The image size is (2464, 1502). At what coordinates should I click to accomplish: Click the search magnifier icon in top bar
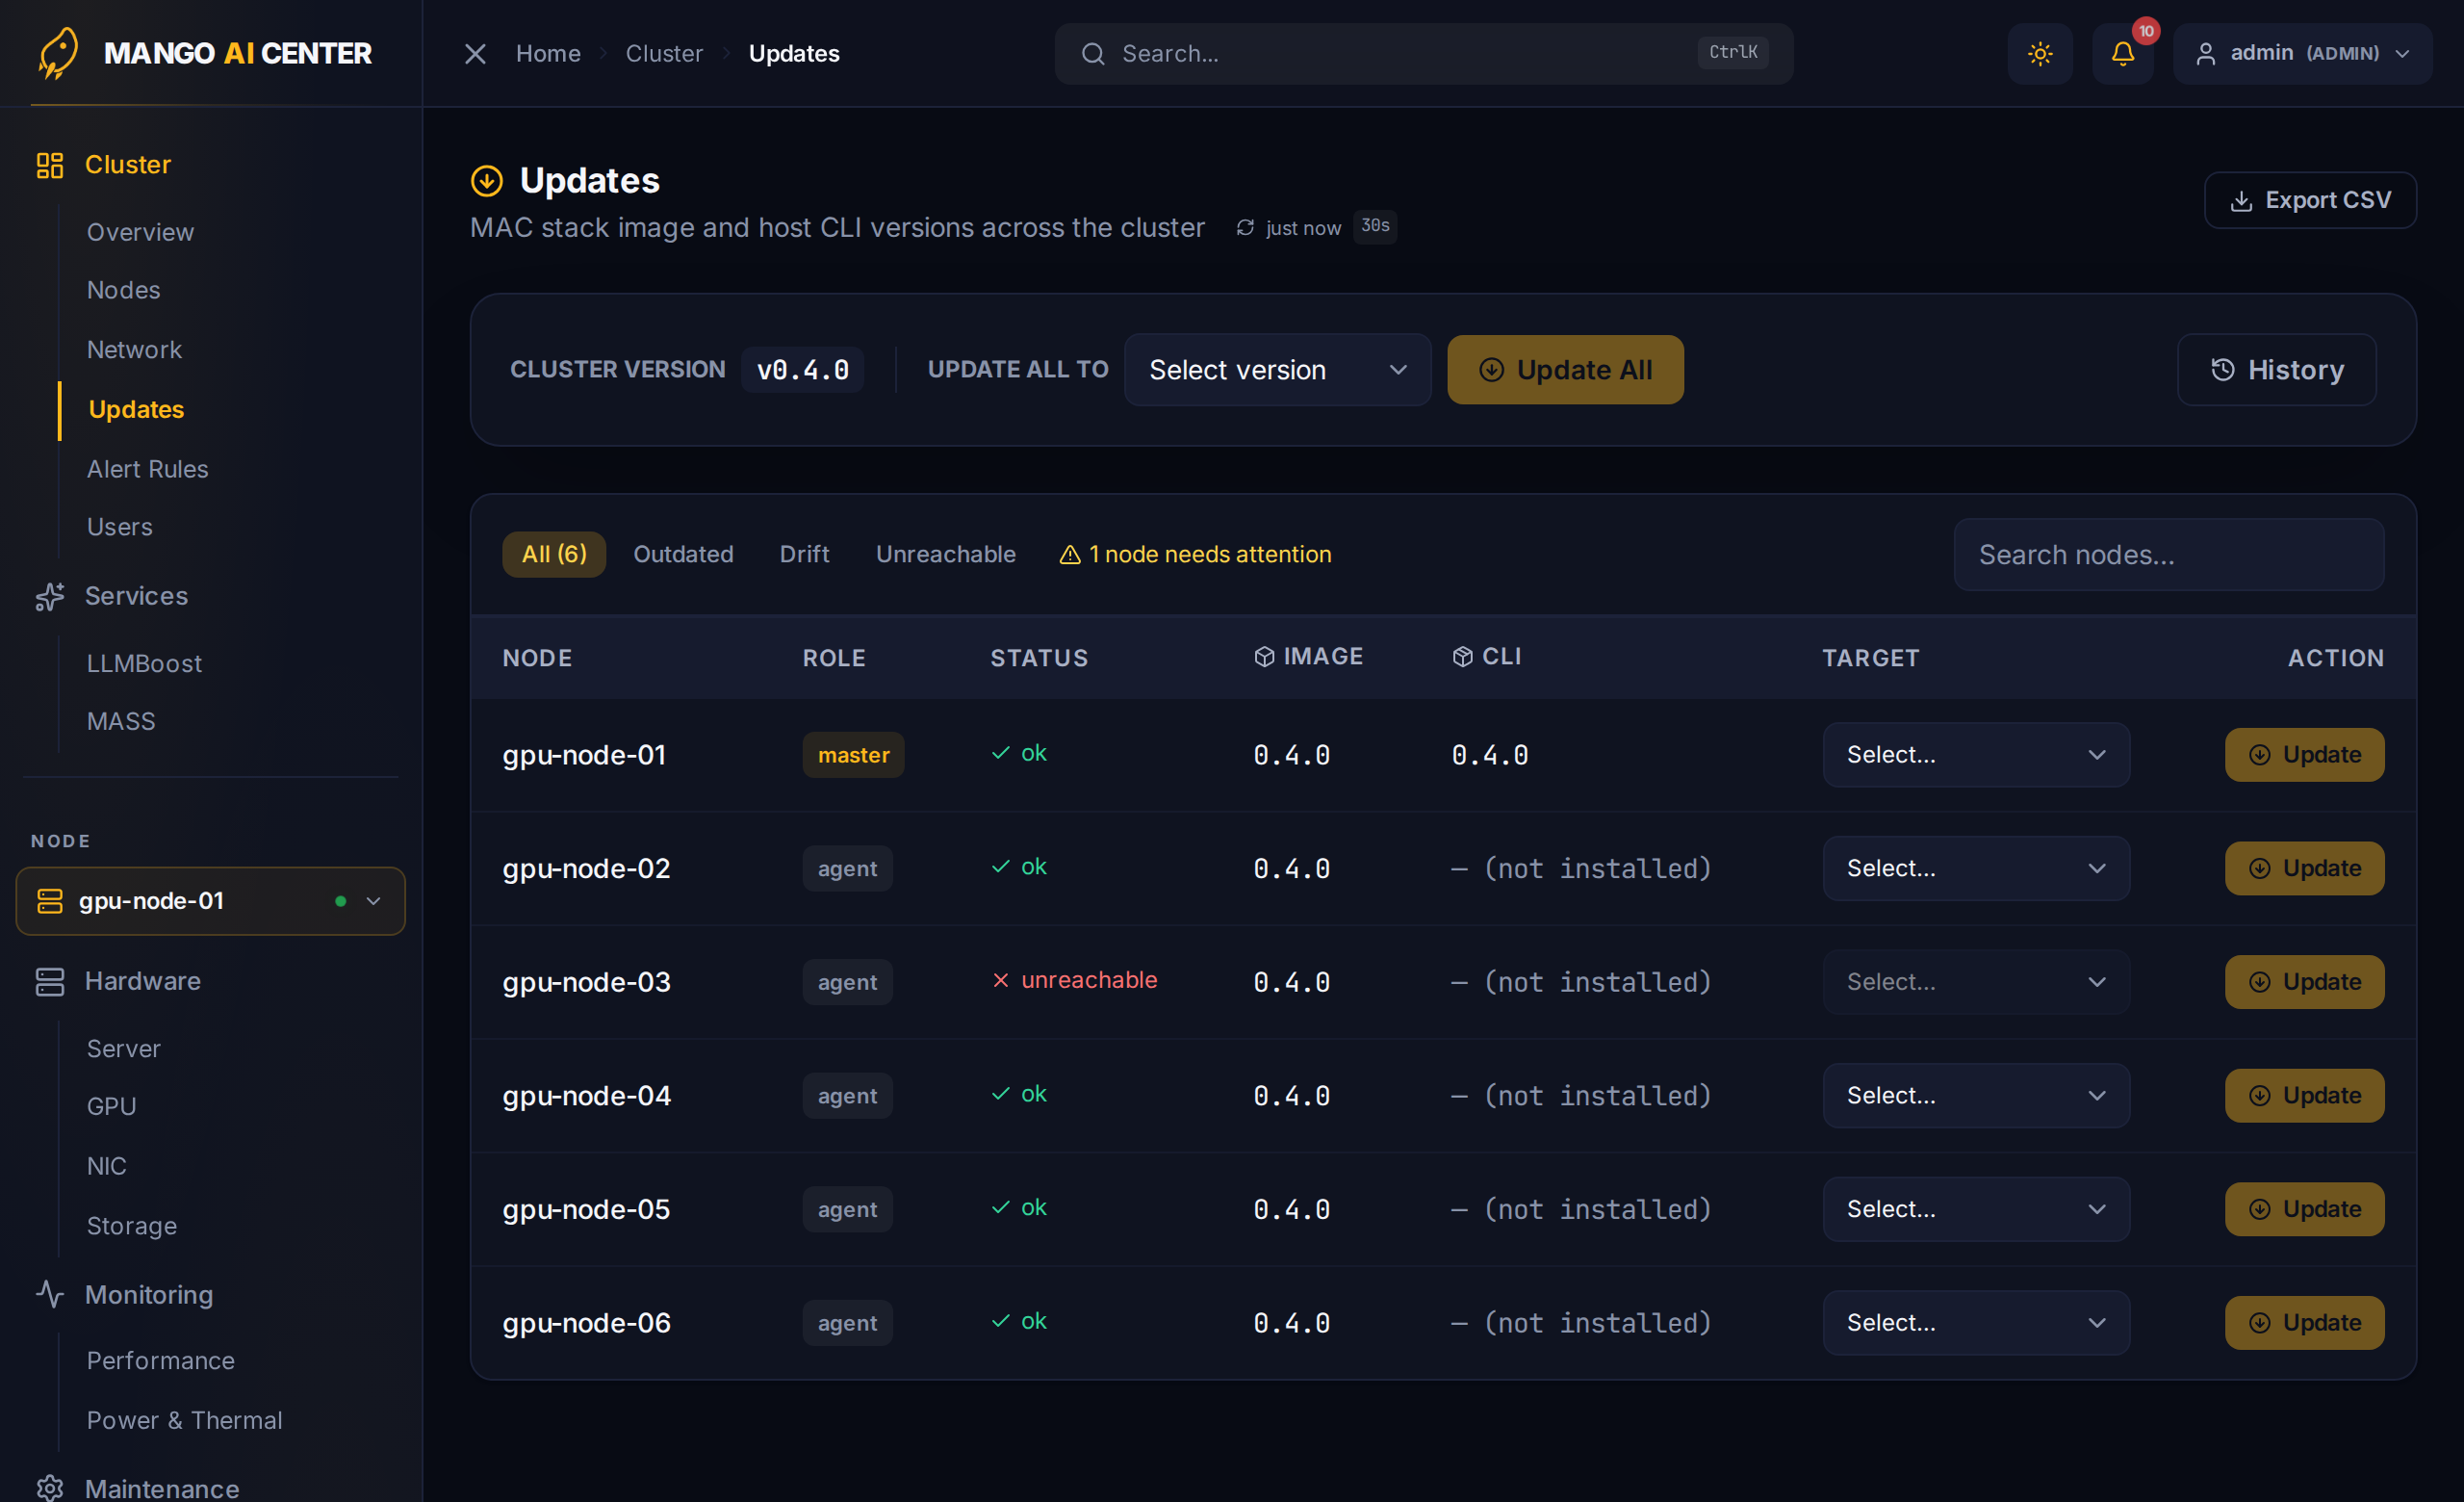(1093, 54)
